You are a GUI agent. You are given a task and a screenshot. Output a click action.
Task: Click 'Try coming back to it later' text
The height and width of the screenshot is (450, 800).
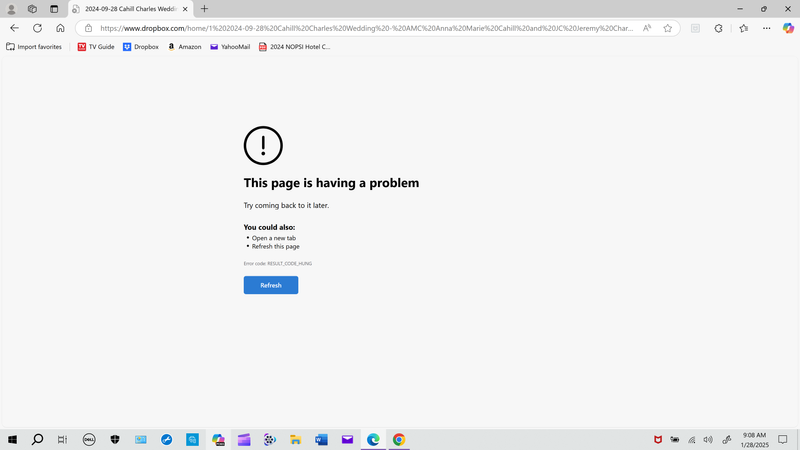click(286, 205)
